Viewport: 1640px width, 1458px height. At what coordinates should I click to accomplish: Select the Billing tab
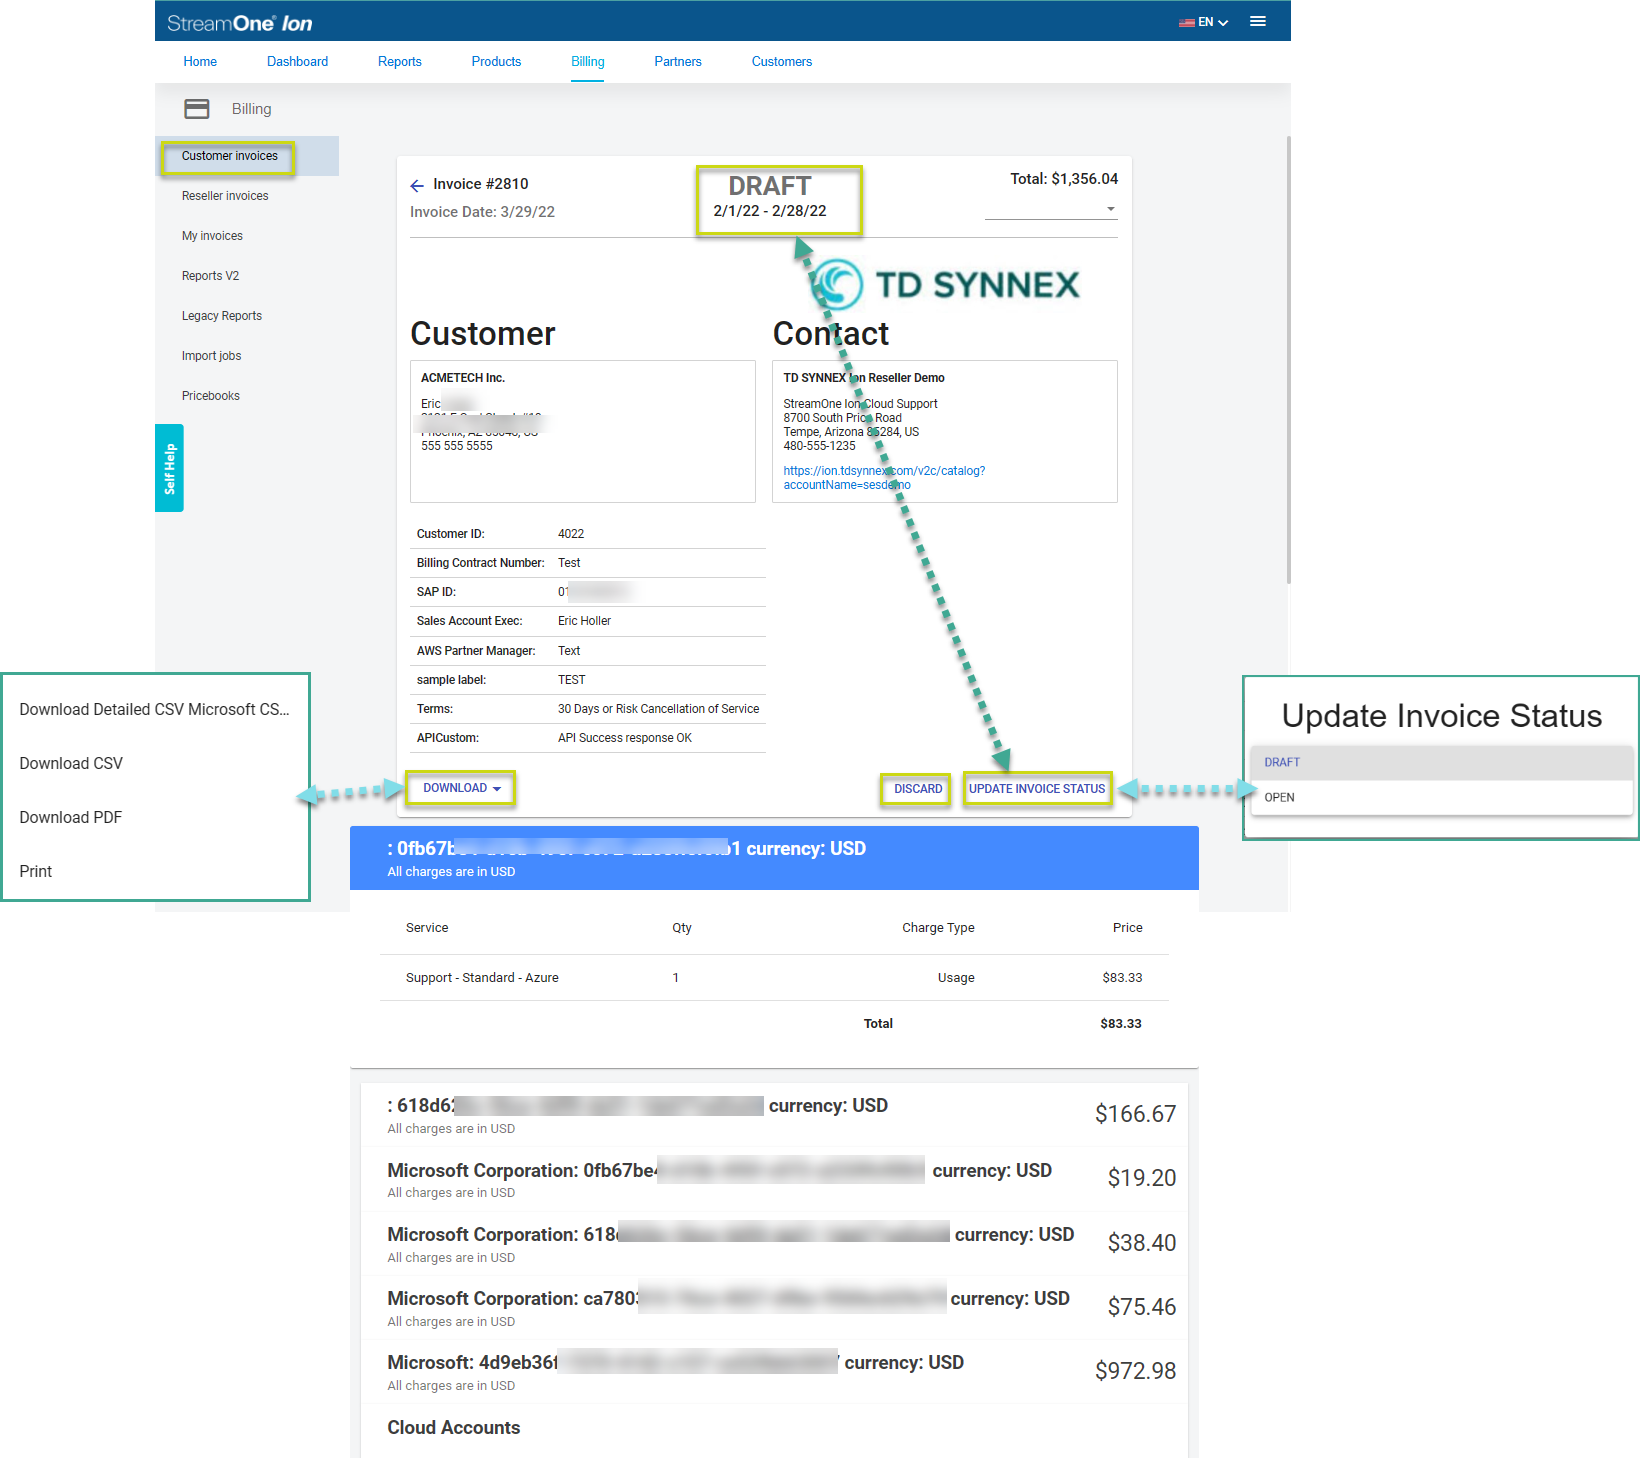588,62
